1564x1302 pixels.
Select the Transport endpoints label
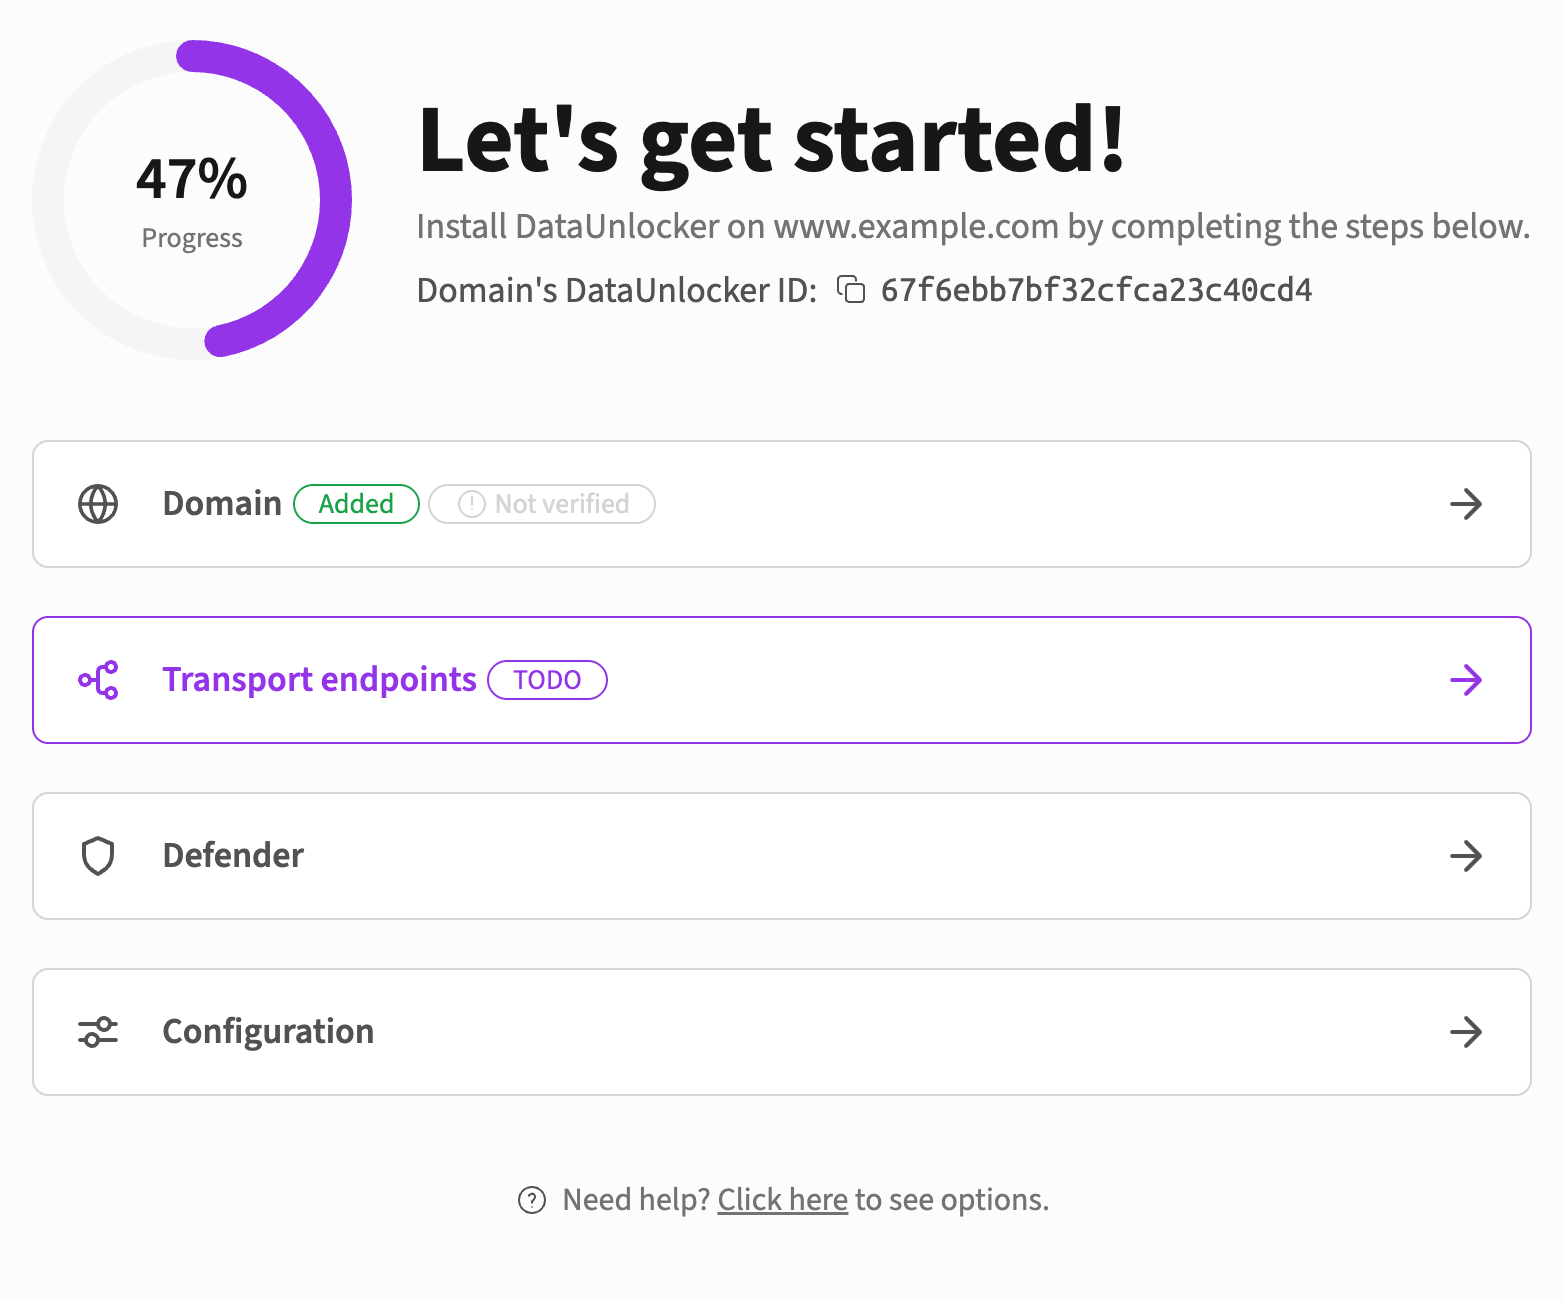(x=319, y=680)
